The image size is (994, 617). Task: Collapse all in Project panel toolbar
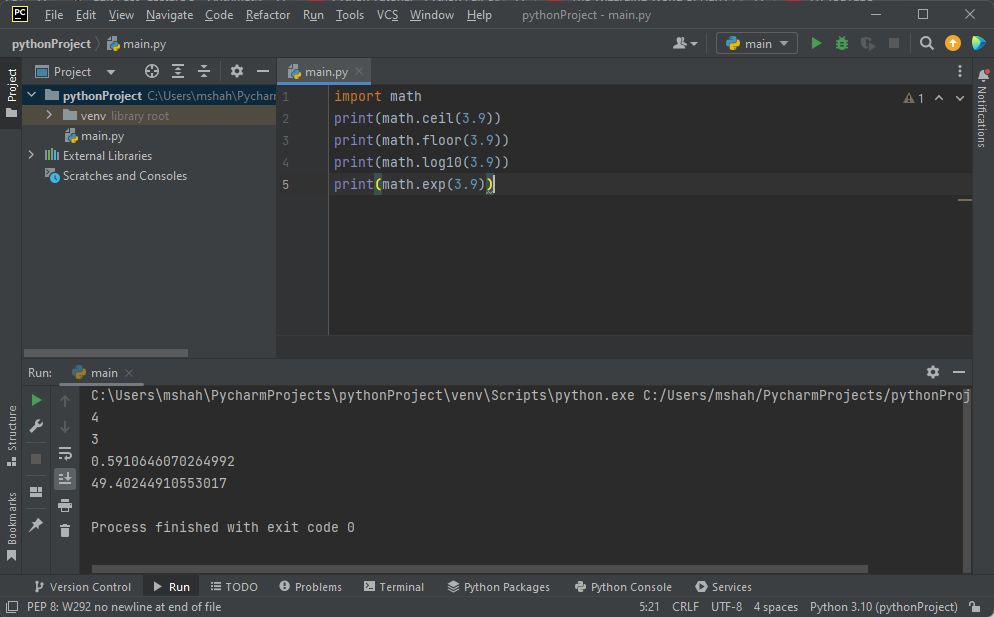[x=204, y=71]
